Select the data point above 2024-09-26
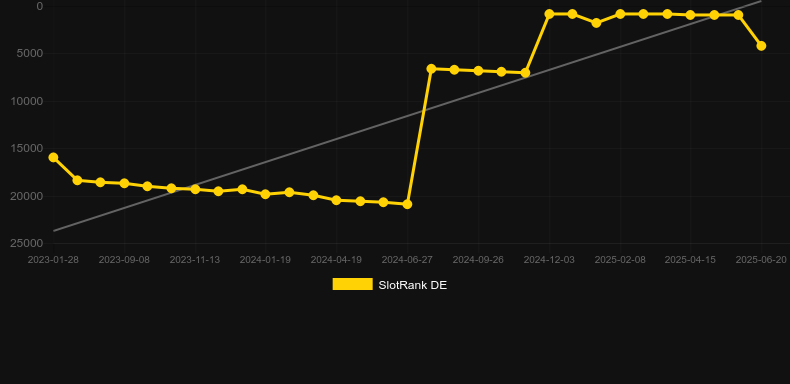 click(478, 71)
